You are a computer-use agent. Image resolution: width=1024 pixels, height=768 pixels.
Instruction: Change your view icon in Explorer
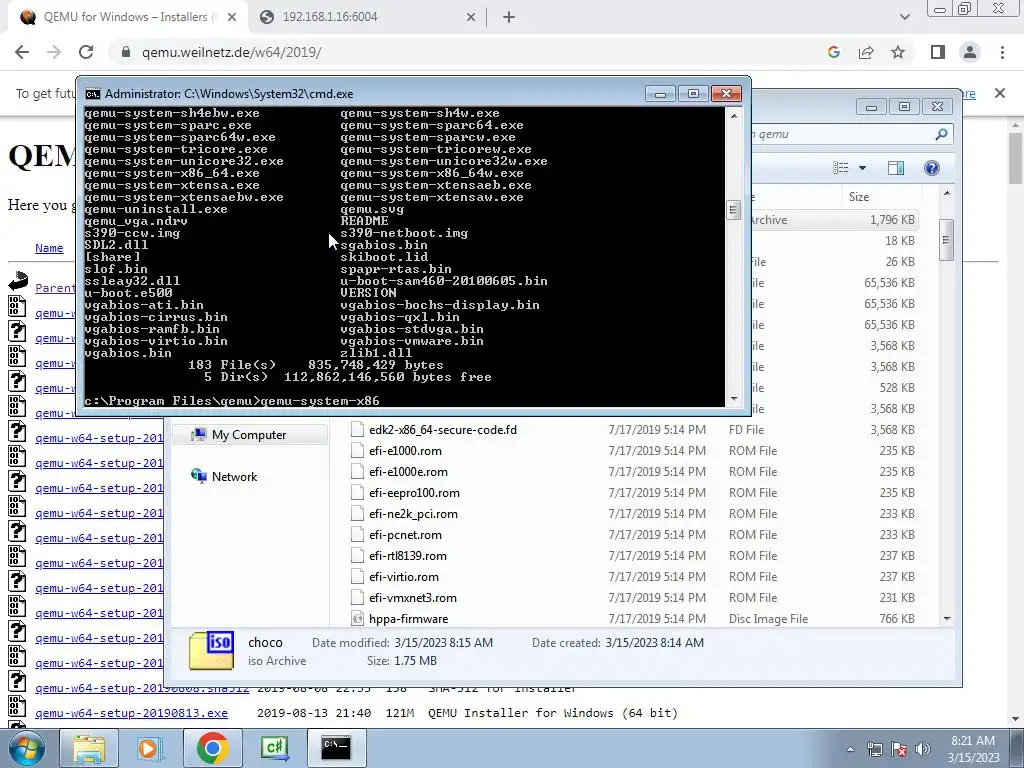tap(841, 168)
